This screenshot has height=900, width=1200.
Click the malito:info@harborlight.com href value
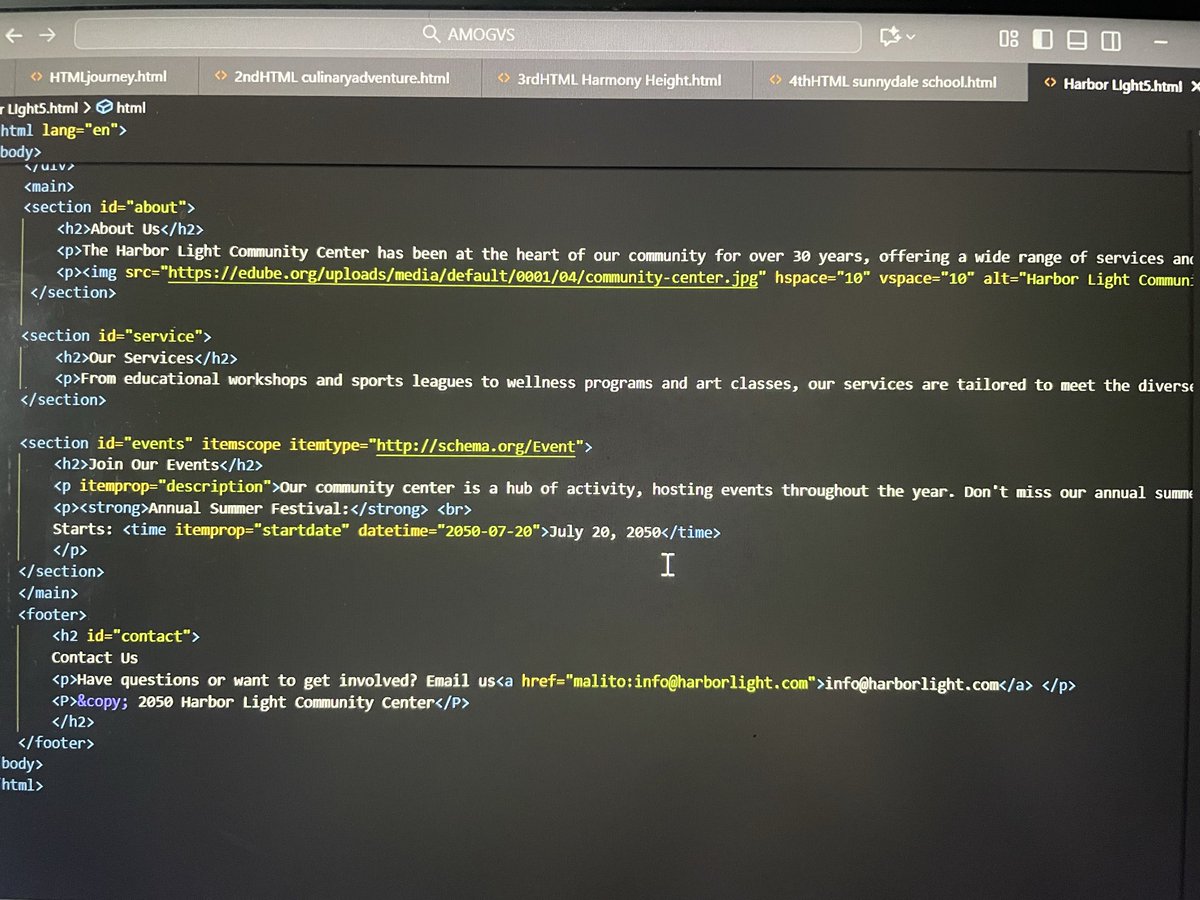(690, 683)
